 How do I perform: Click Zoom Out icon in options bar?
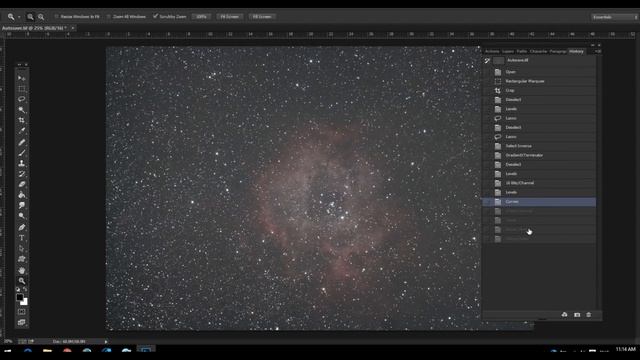(41, 17)
